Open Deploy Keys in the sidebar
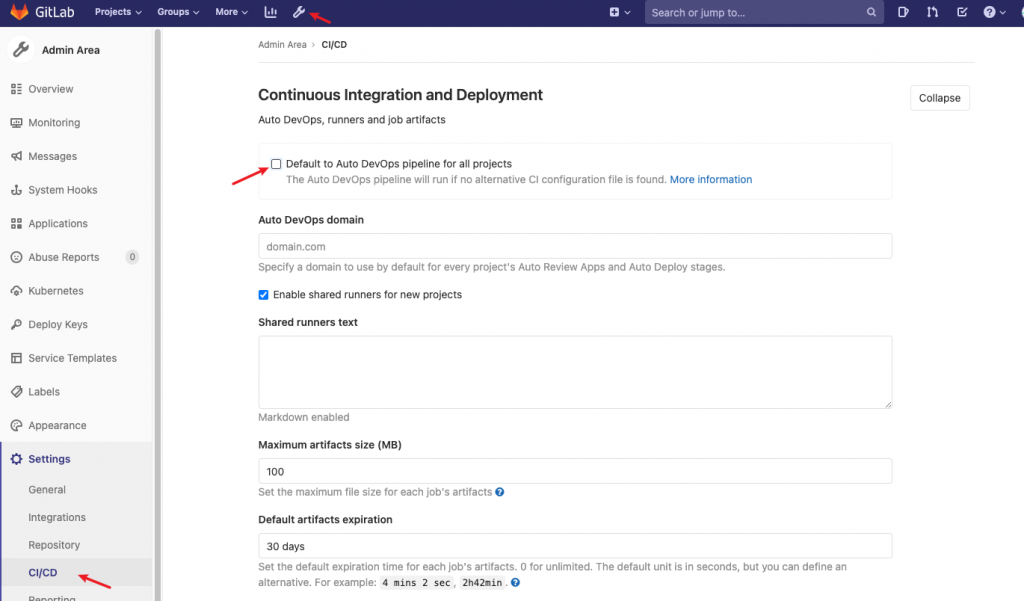The height and width of the screenshot is (601, 1024). point(58,325)
